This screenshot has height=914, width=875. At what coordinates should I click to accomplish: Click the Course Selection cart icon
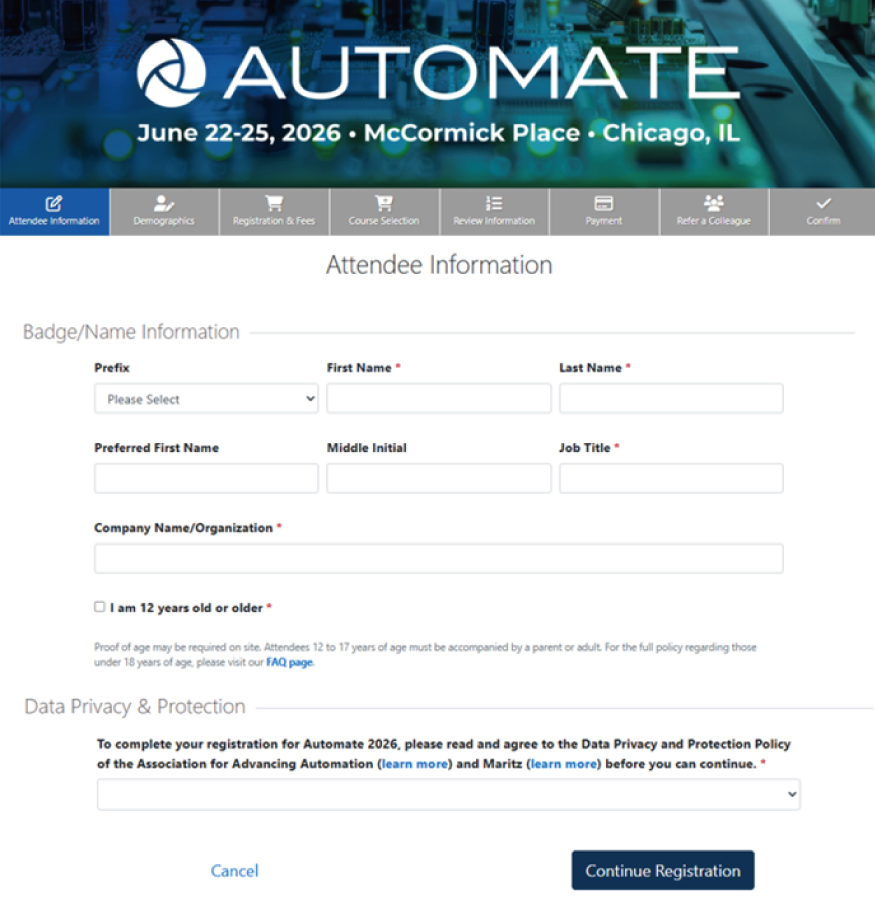click(384, 203)
